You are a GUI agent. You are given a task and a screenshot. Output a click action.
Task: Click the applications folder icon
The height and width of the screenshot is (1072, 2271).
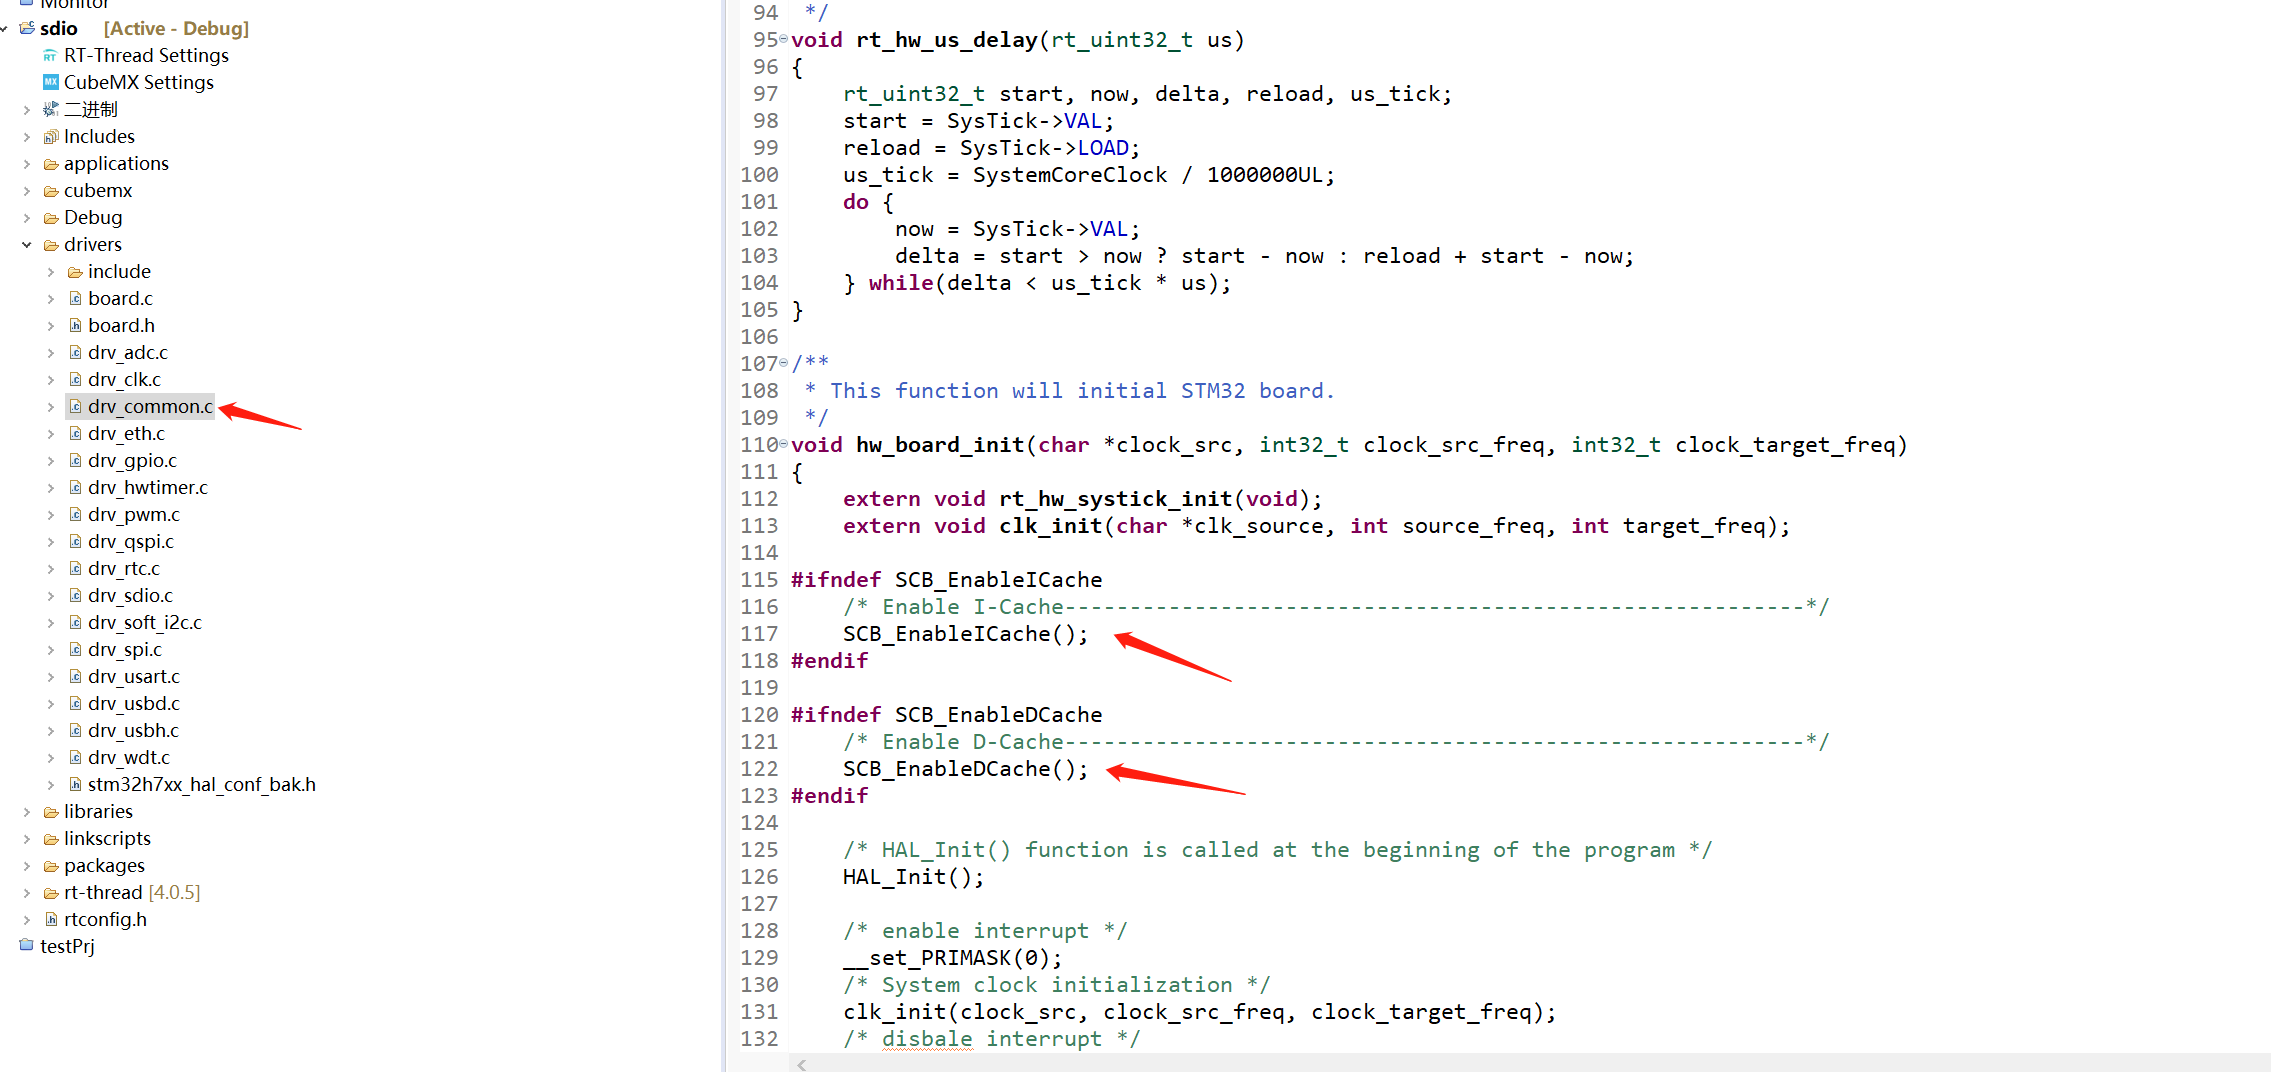(x=50, y=163)
